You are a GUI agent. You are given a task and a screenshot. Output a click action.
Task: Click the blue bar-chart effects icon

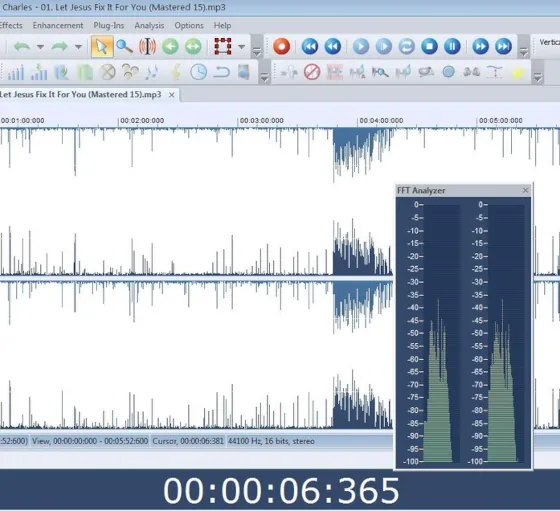(16, 72)
